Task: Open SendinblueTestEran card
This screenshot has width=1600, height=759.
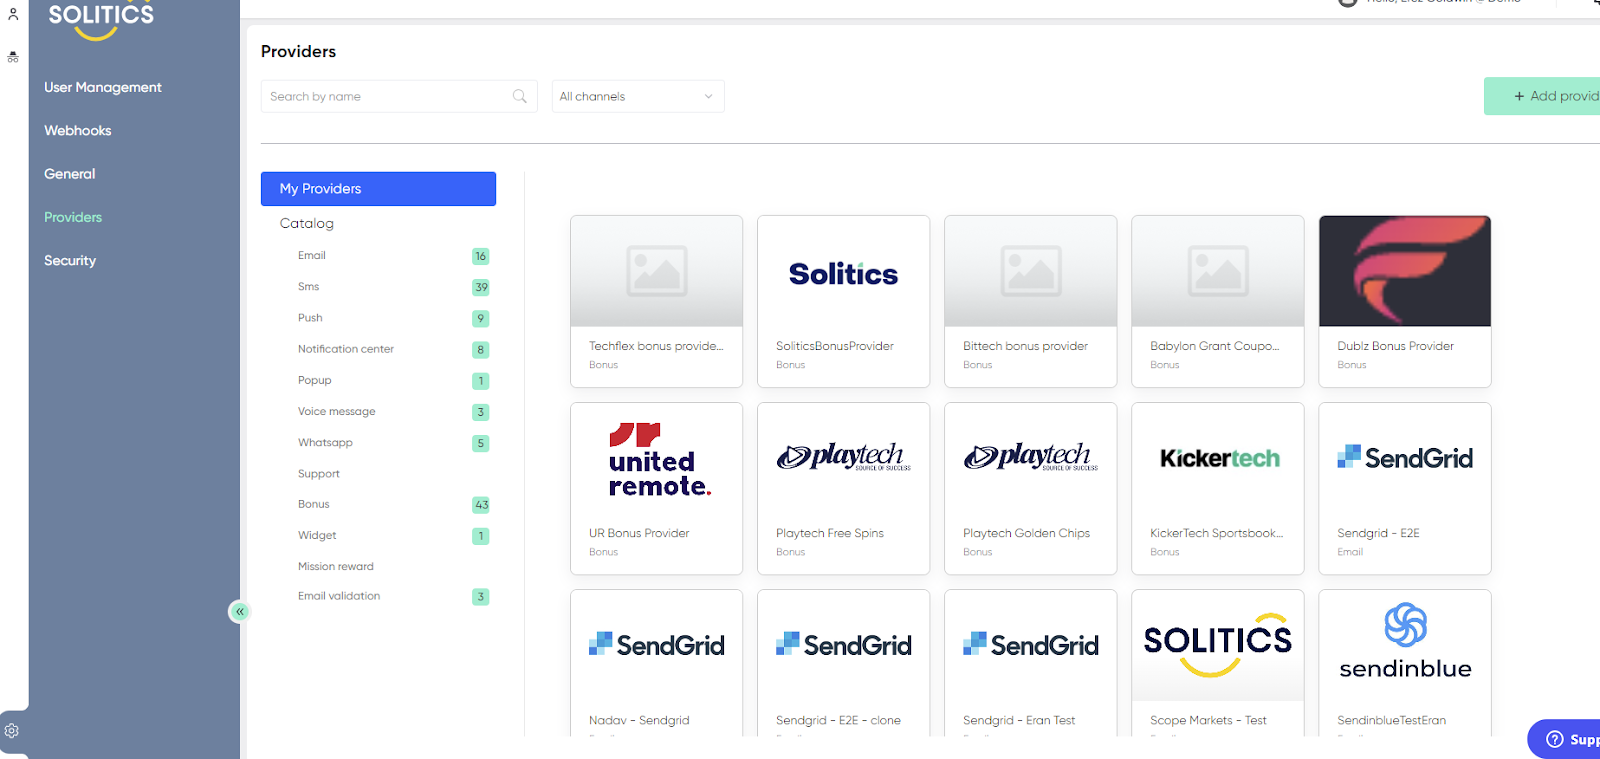Action: coord(1405,664)
